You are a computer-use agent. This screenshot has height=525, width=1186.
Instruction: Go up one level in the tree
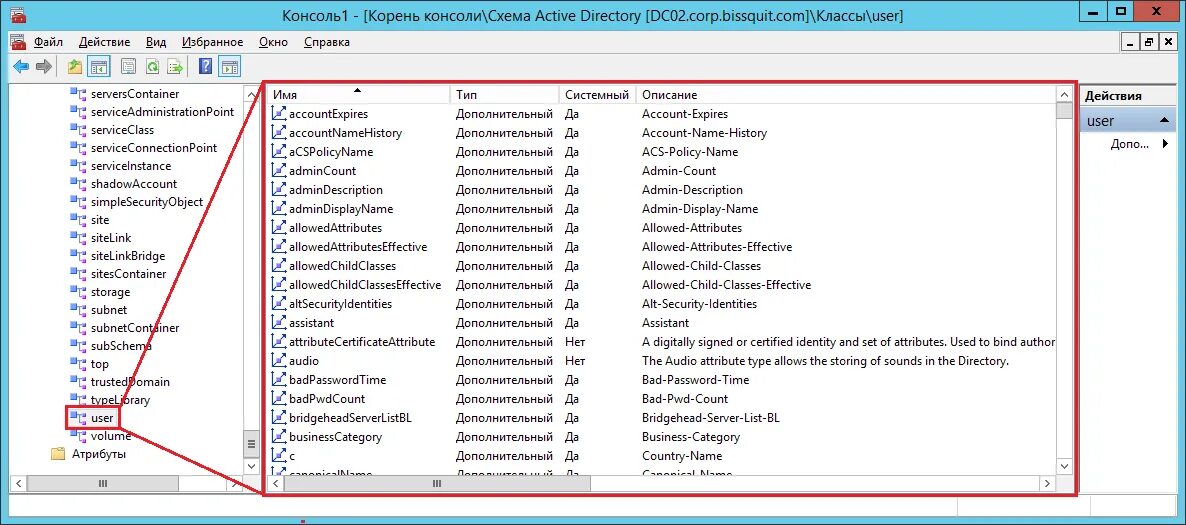[74, 67]
